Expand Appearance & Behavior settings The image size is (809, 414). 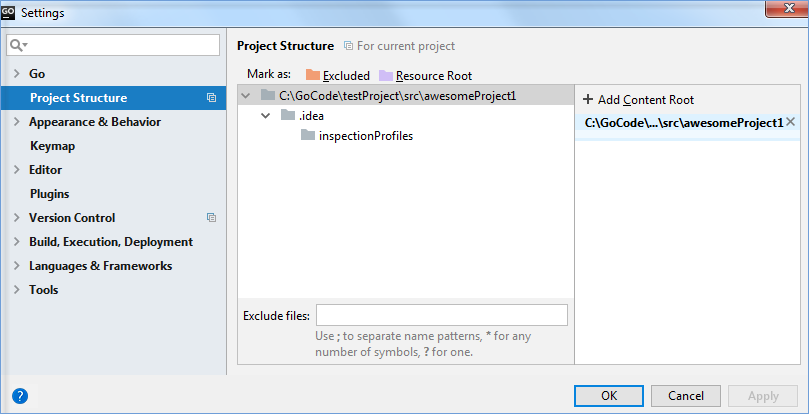(x=17, y=122)
